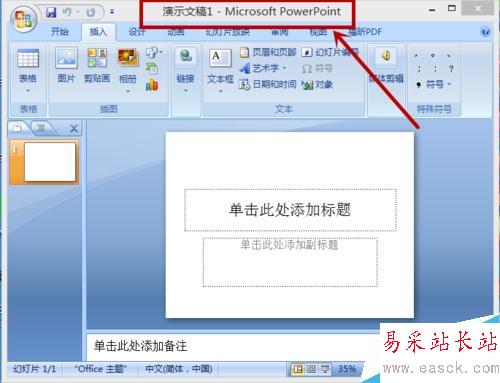Click the "Office 主题" status bar entry

(101, 369)
